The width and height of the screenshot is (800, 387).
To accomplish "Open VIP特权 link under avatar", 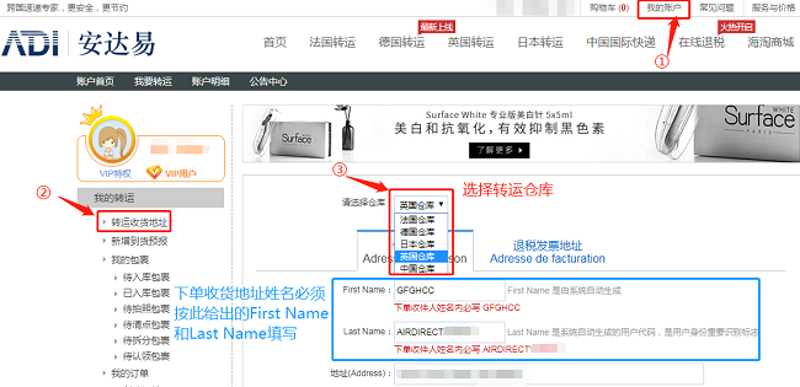I will tap(115, 174).
